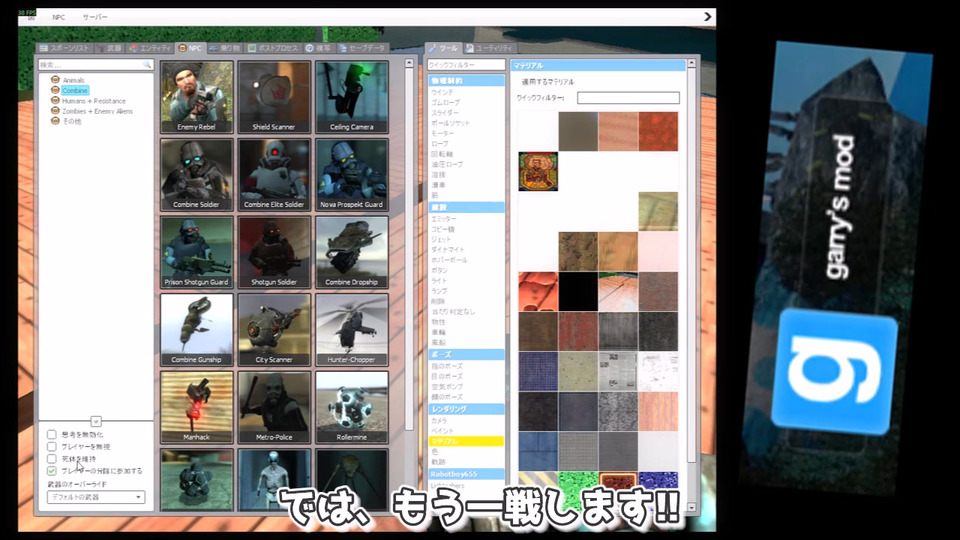
Task: Open the ユーティリティ tab
Action: coord(490,48)
